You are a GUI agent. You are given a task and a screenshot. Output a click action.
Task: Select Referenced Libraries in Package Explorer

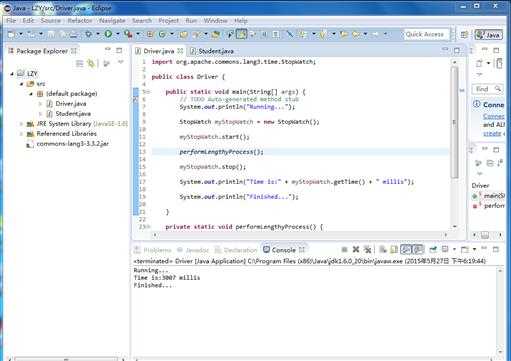66,134
